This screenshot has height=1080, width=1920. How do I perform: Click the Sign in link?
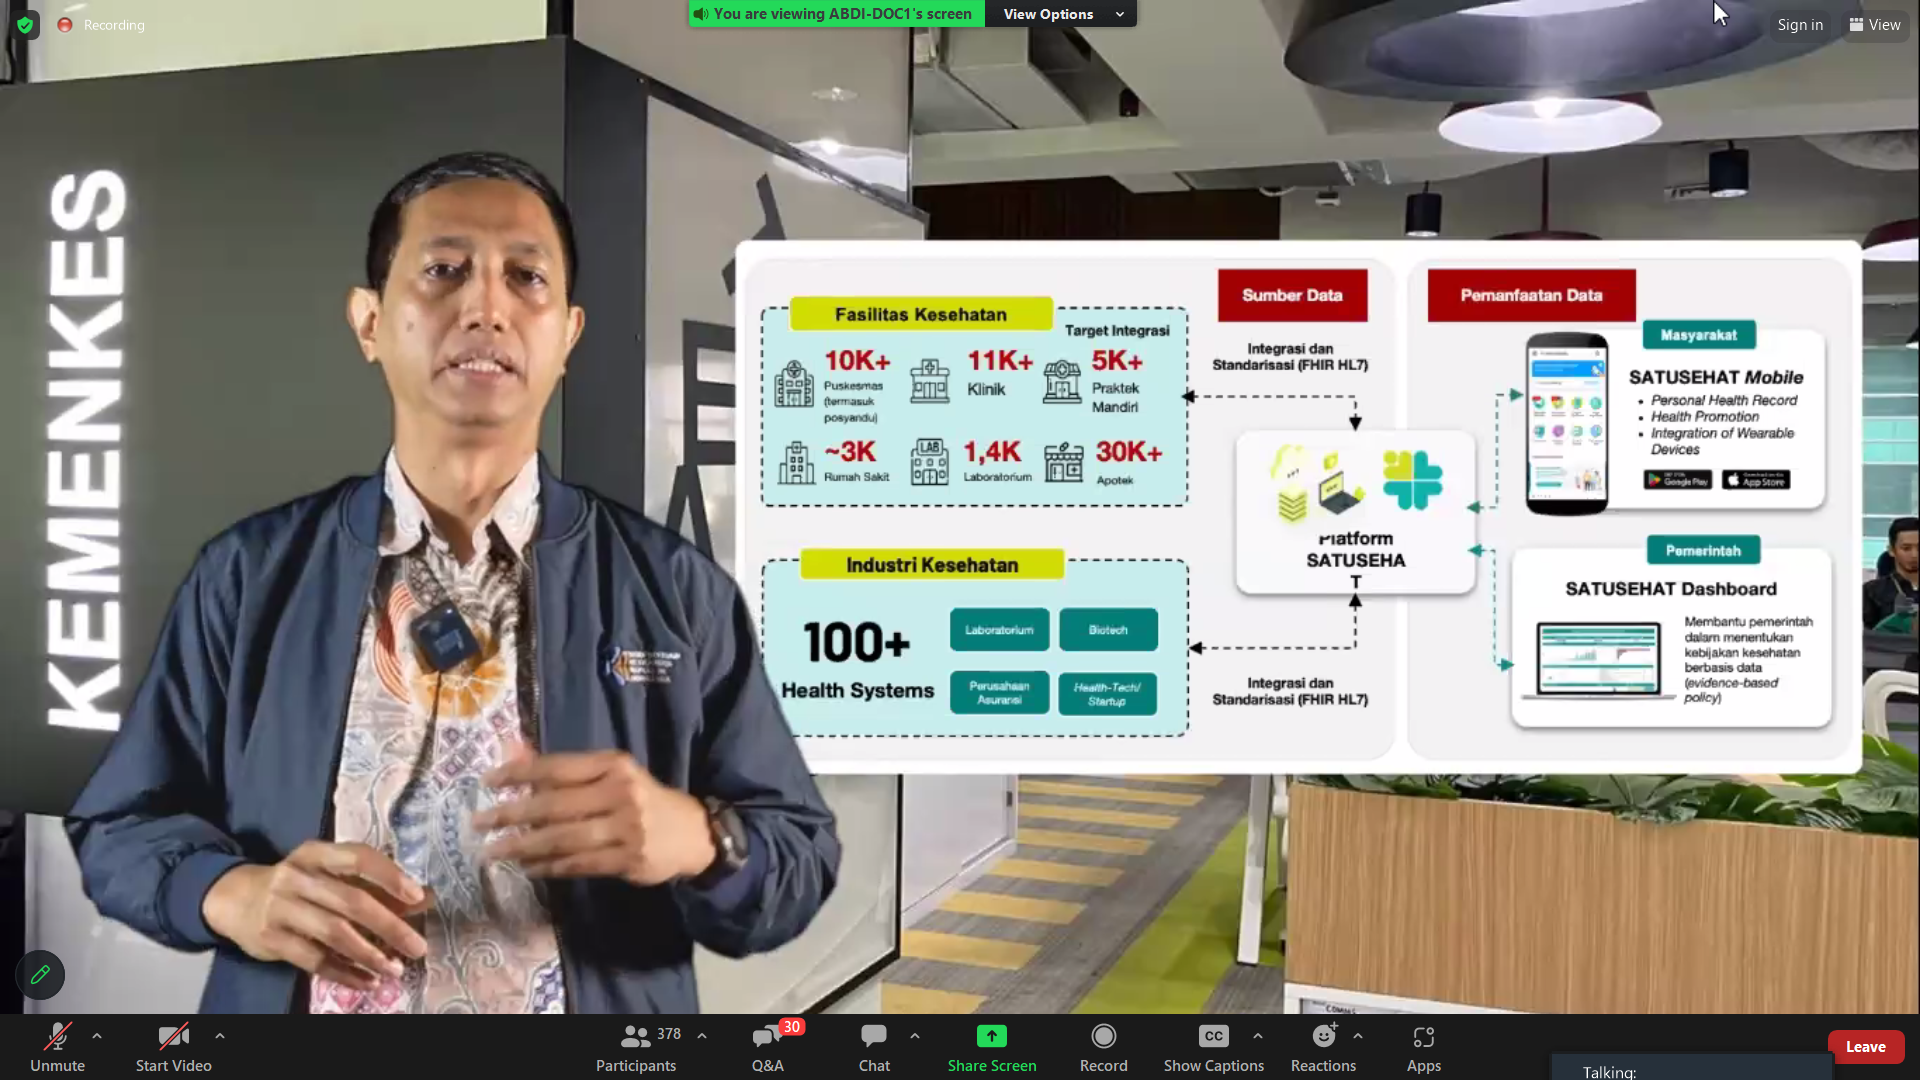(x=1799, y=25)
